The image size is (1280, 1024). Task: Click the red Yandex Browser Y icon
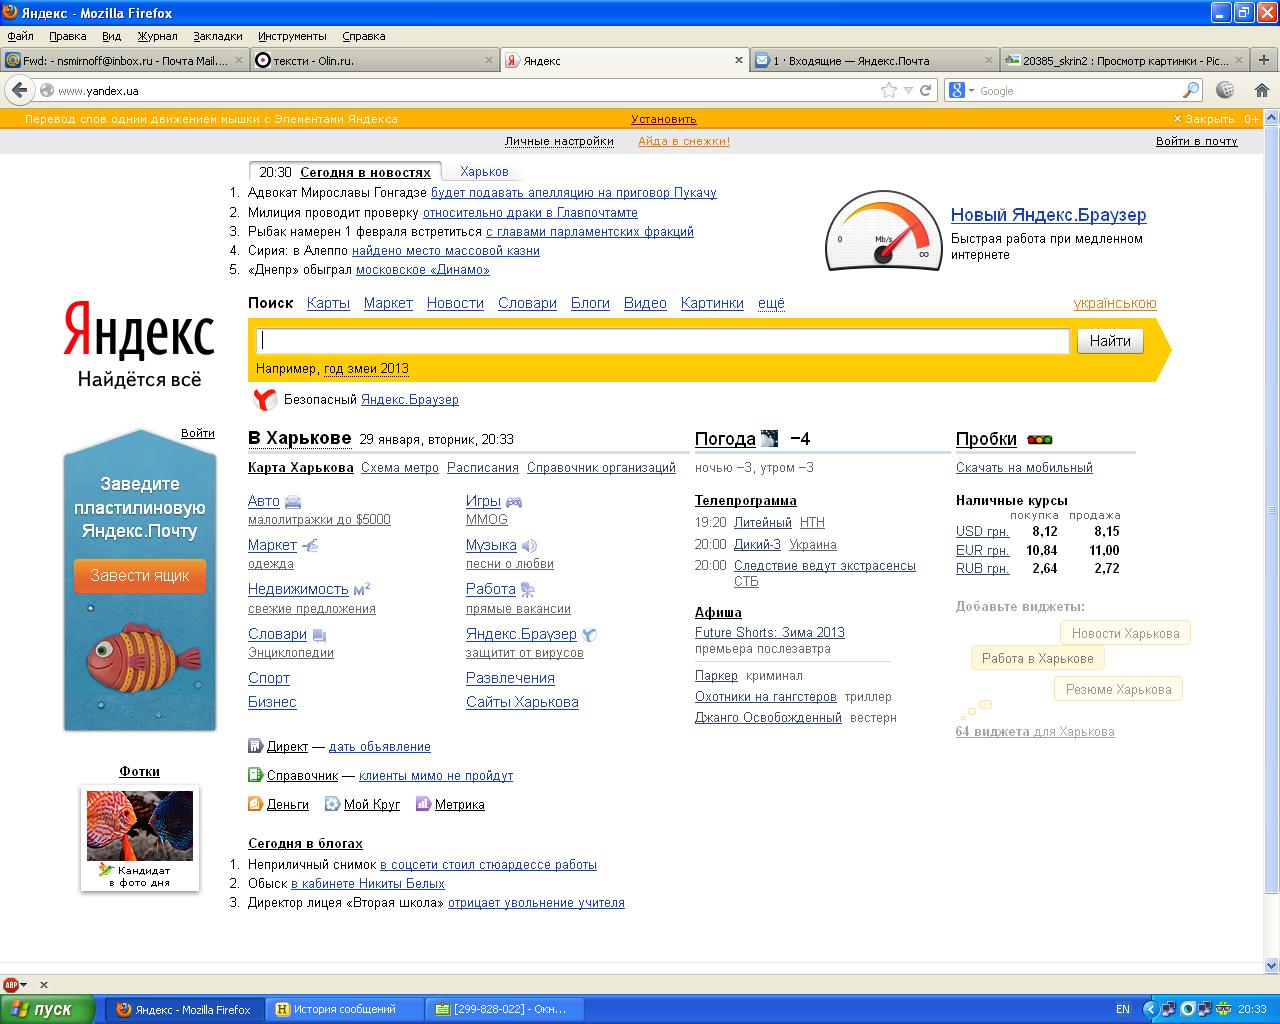[265, 400]
